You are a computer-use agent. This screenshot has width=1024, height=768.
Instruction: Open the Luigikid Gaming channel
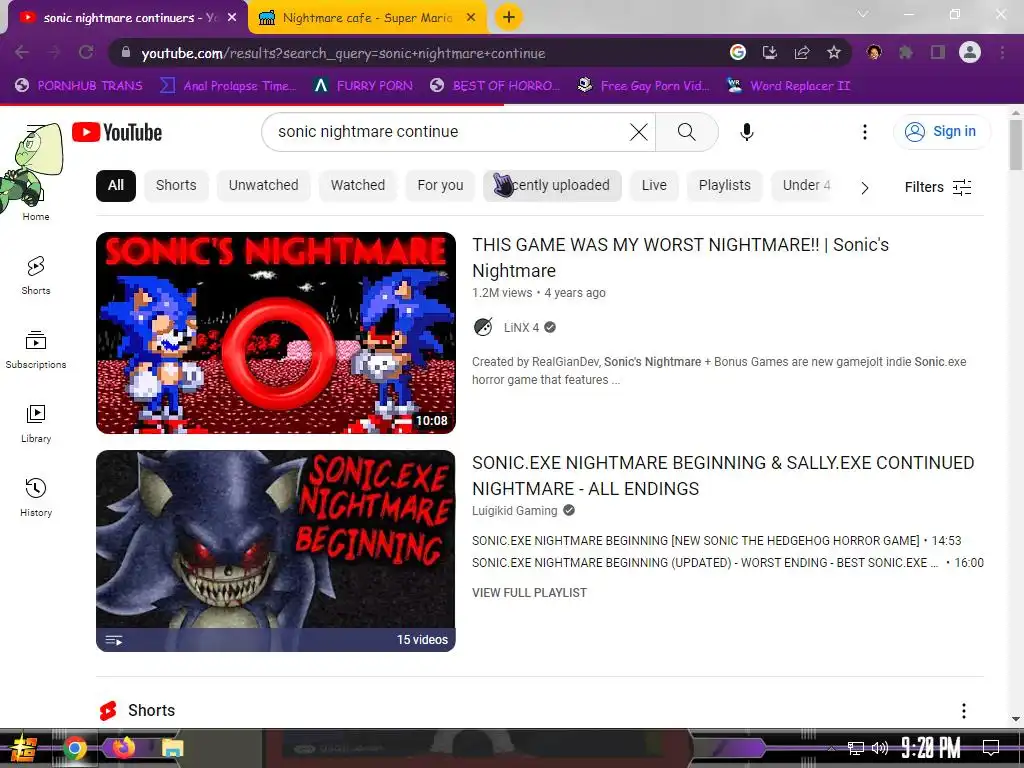click(x=515, y=511)
